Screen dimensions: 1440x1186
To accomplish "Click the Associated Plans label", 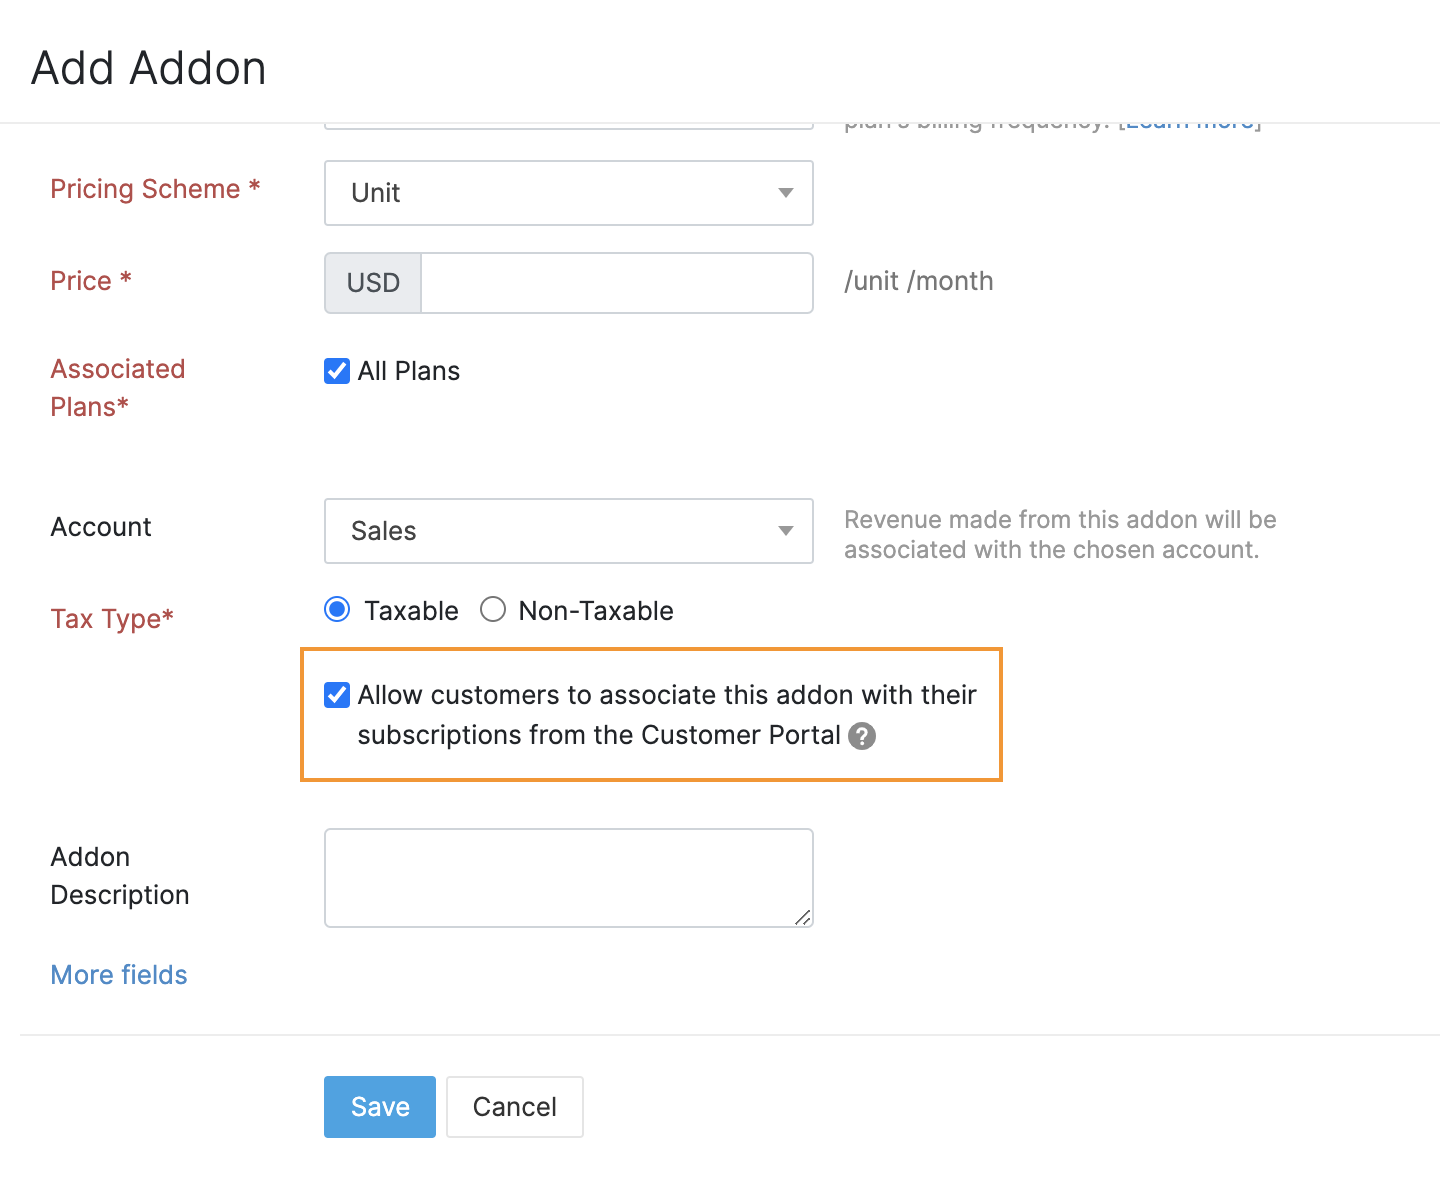I will coord(117,388).
